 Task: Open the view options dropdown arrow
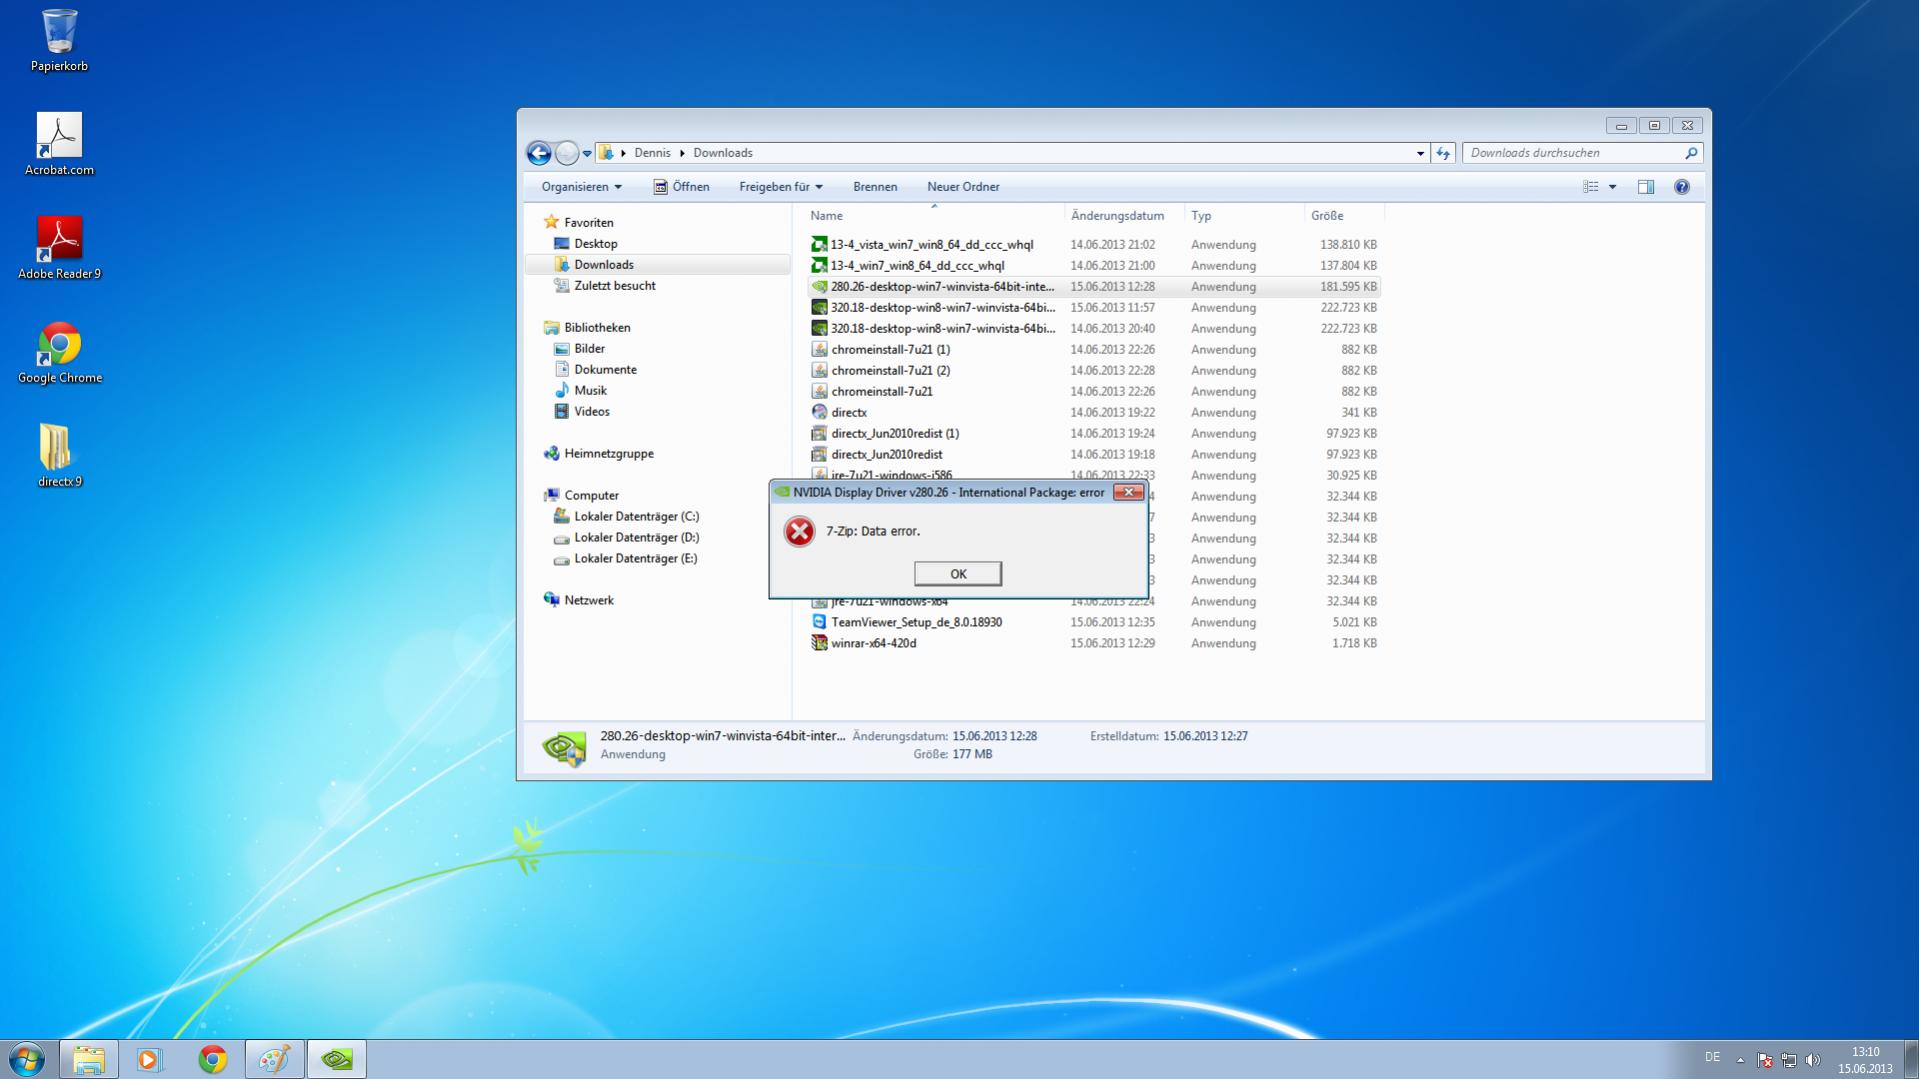click(1612, 187)
